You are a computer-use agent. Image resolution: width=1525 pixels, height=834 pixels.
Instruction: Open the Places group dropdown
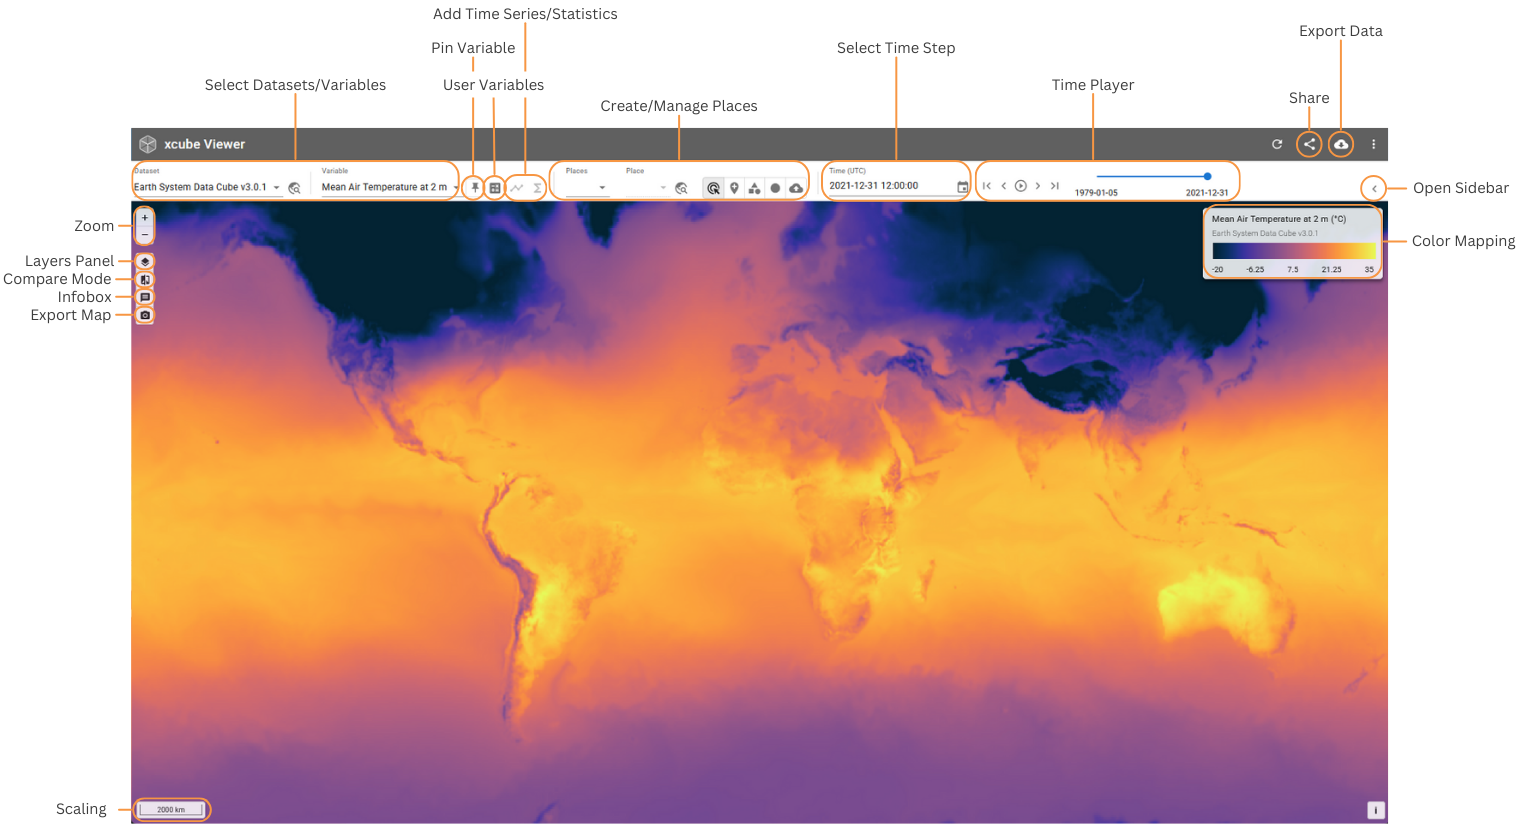coord(602,188)
